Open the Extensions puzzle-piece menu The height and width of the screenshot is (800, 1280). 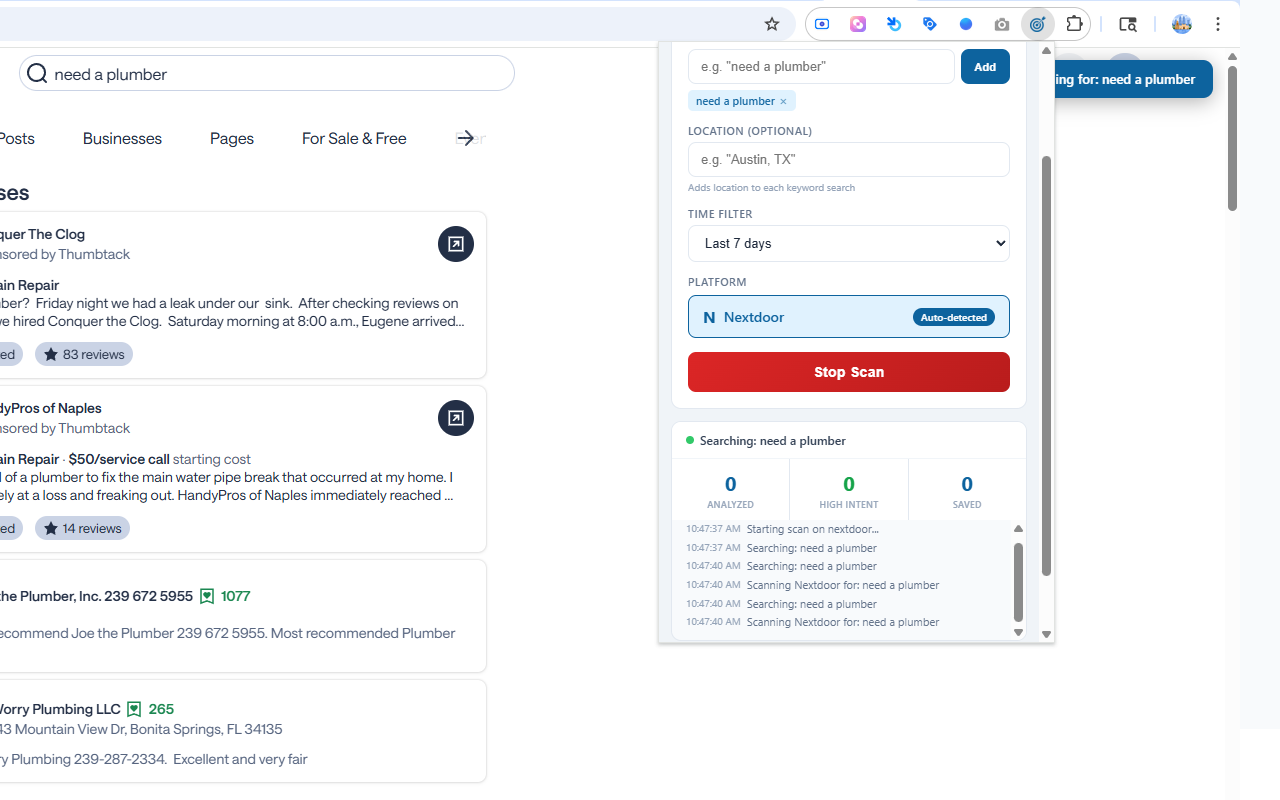click(x=1074, y=24)
